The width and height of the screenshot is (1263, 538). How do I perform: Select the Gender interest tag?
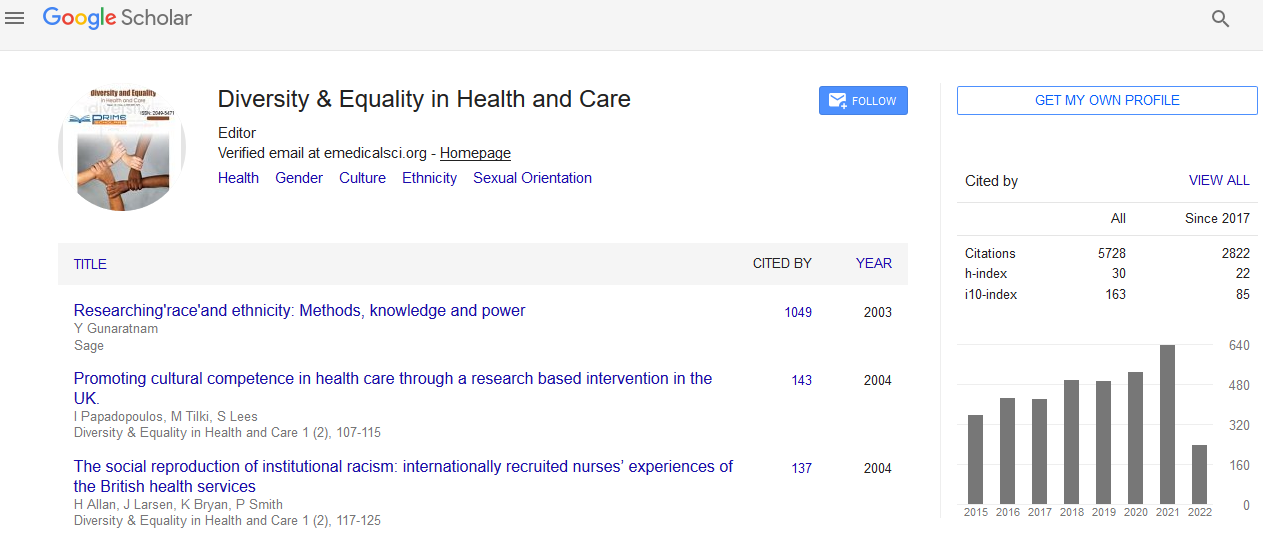(x=299, y=178)
